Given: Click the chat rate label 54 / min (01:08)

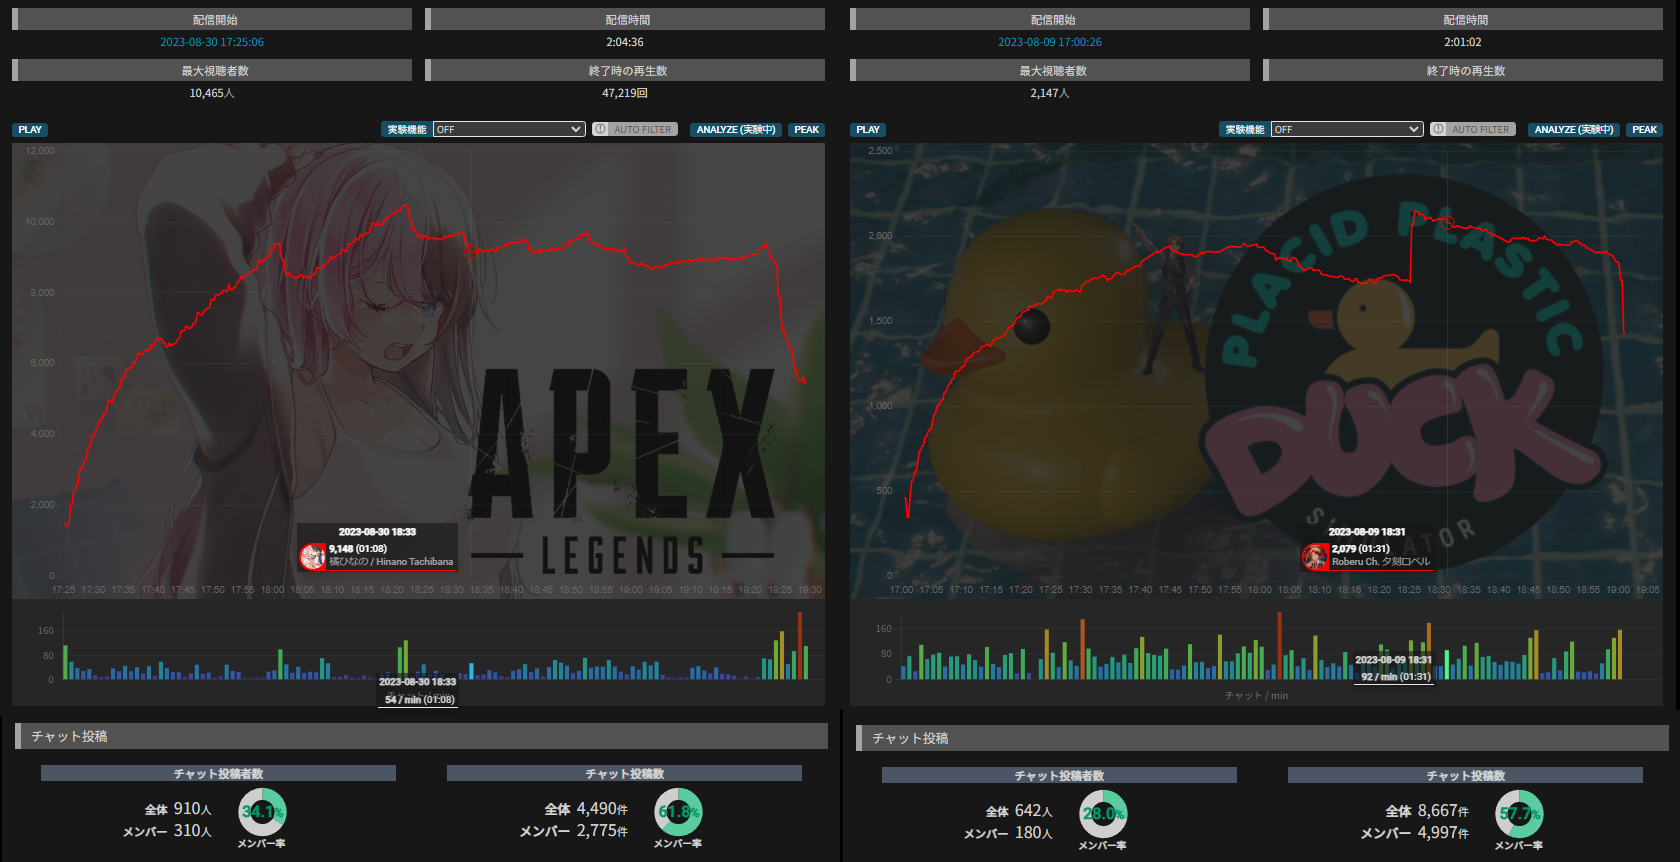Looking at the screenshot, I should (420, 700).
